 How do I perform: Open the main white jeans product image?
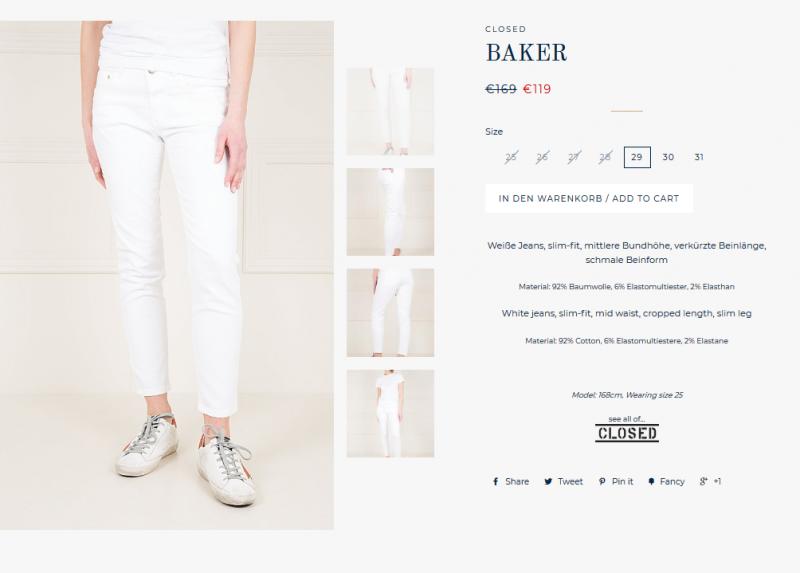(167, 275)
